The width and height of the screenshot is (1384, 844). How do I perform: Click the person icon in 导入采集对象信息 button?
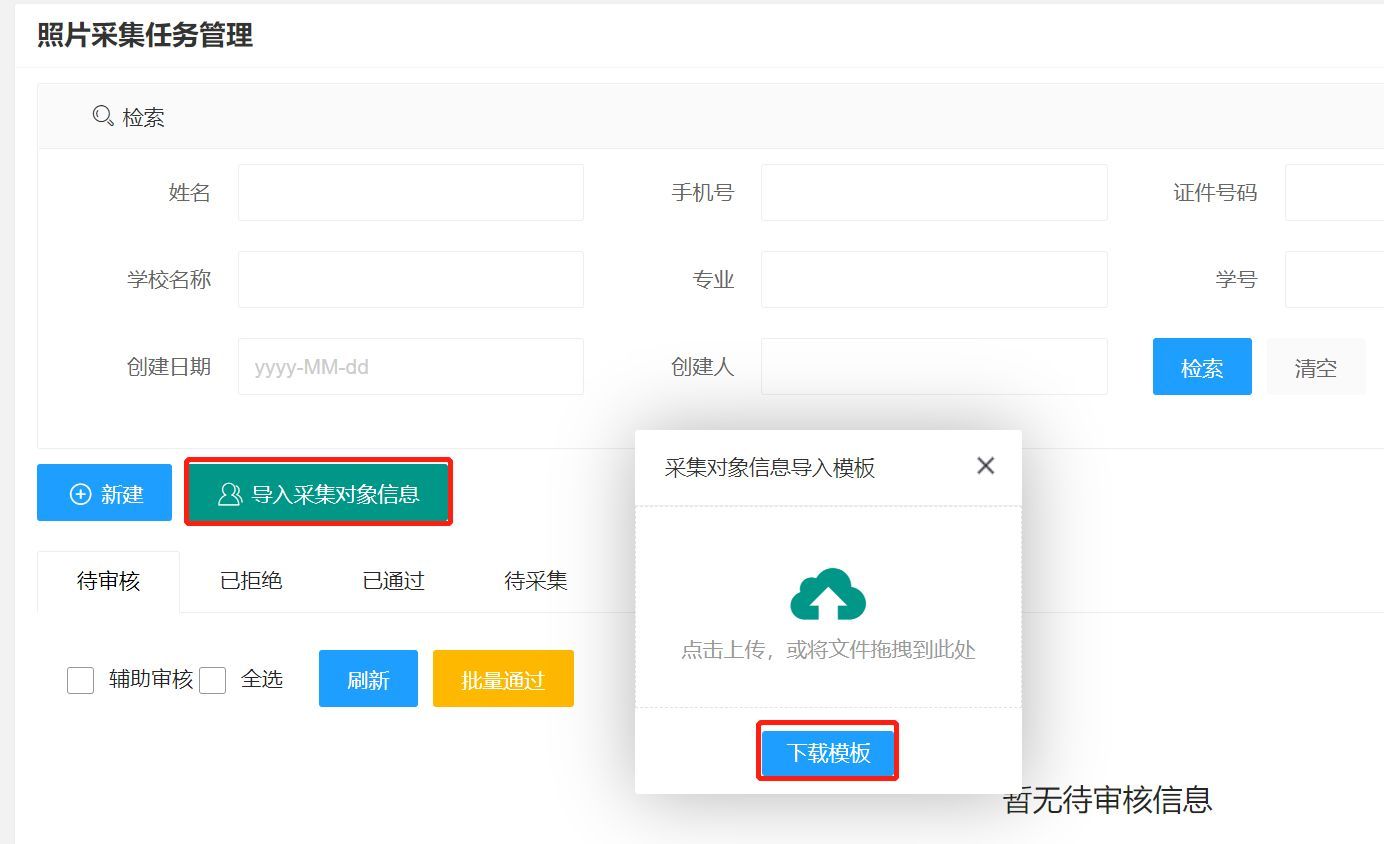pos(230,494)
